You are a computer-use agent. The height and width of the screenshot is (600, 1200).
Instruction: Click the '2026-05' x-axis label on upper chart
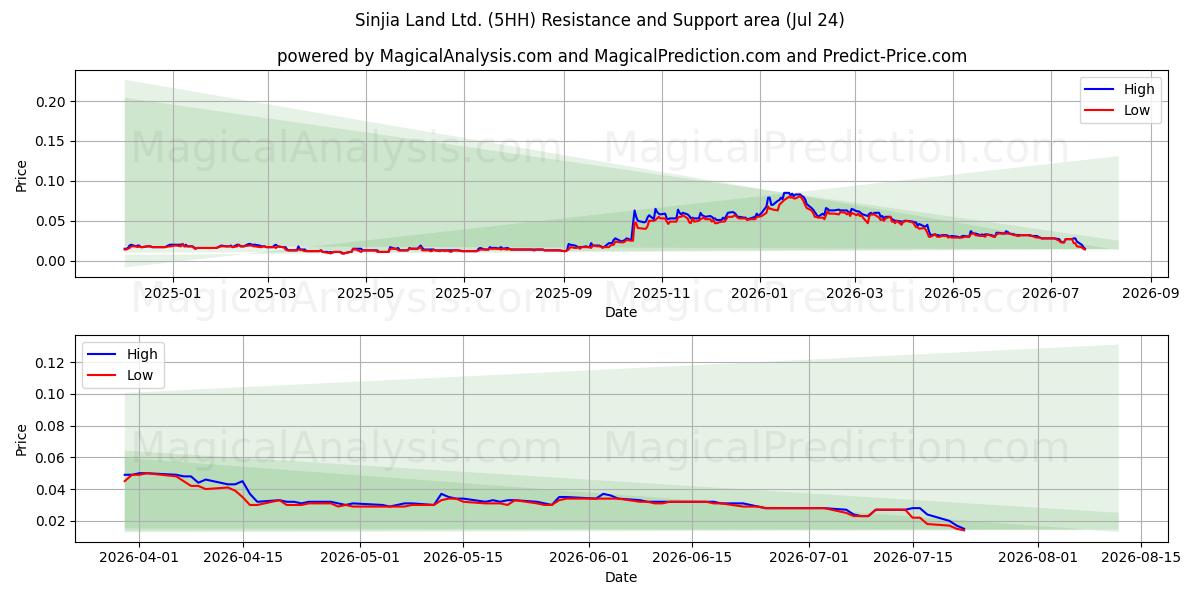[953, 293]
